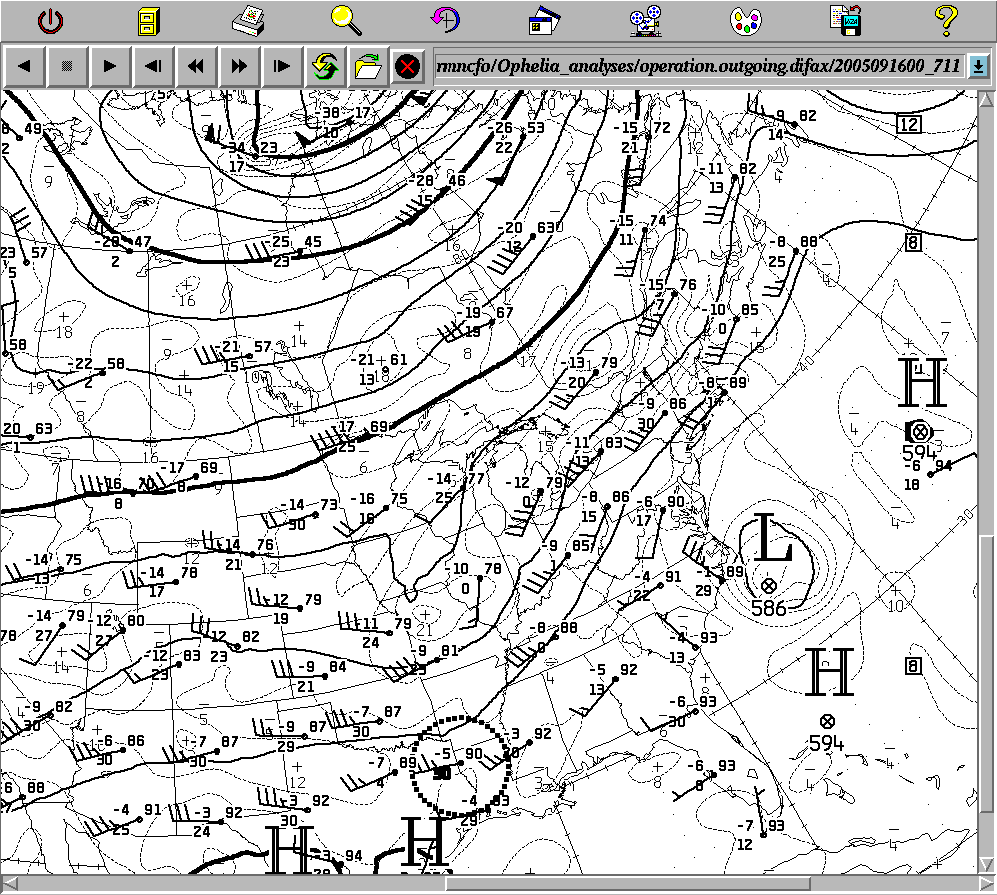Play the animation in reverse
This screenshot has width=997, height=895.
(25, 67)
